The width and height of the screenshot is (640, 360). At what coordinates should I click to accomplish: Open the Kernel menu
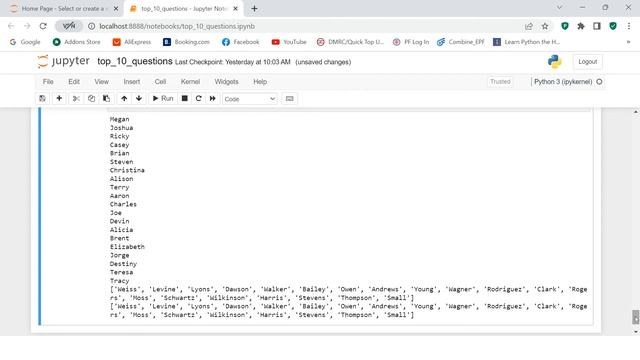(190, 82)
